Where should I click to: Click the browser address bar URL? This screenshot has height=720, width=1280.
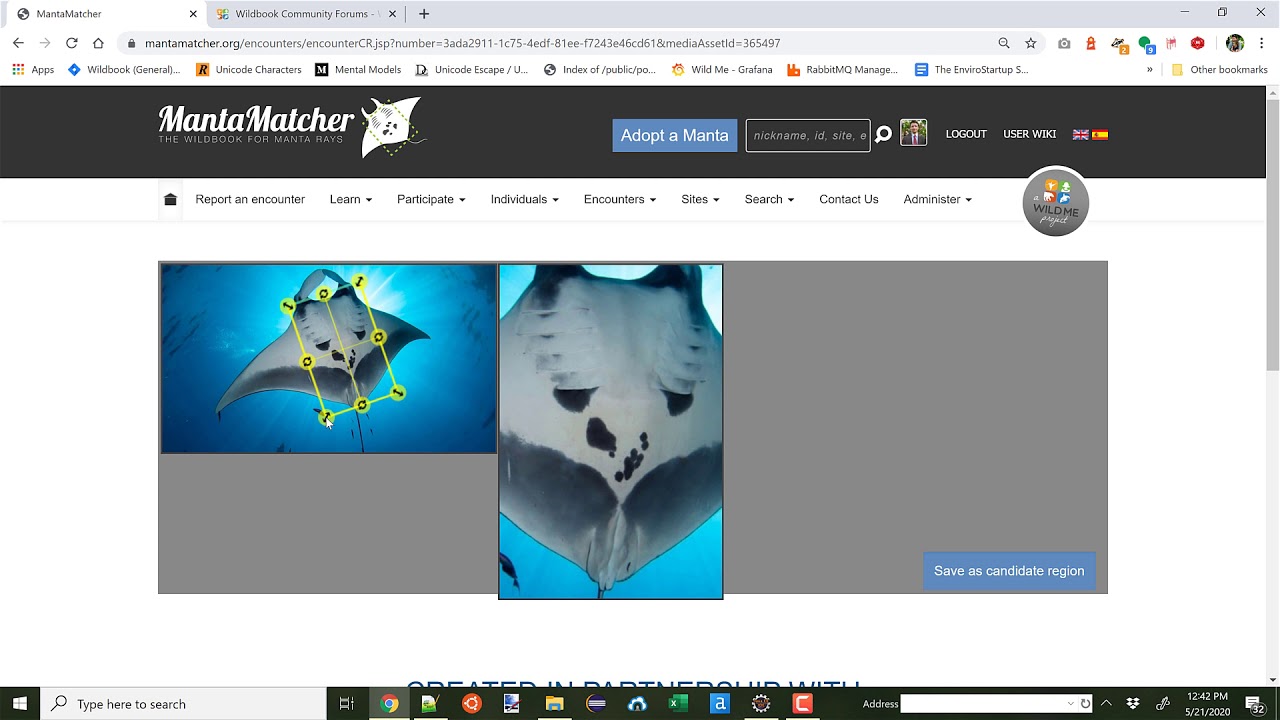462,43
